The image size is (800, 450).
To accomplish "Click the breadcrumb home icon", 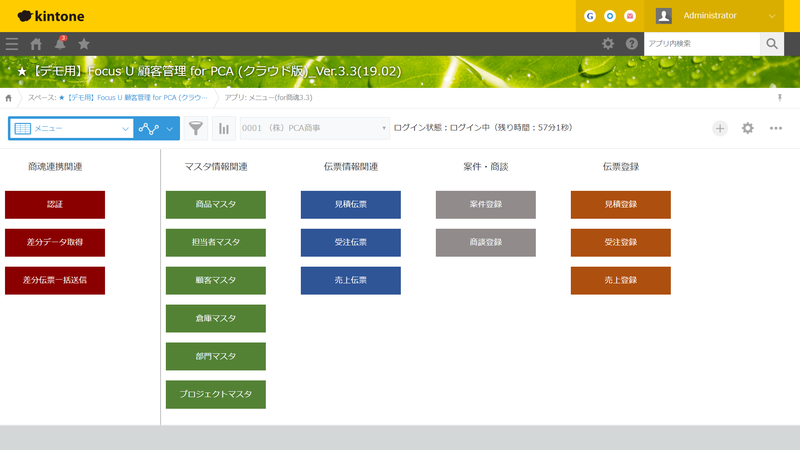I will 8,98.
